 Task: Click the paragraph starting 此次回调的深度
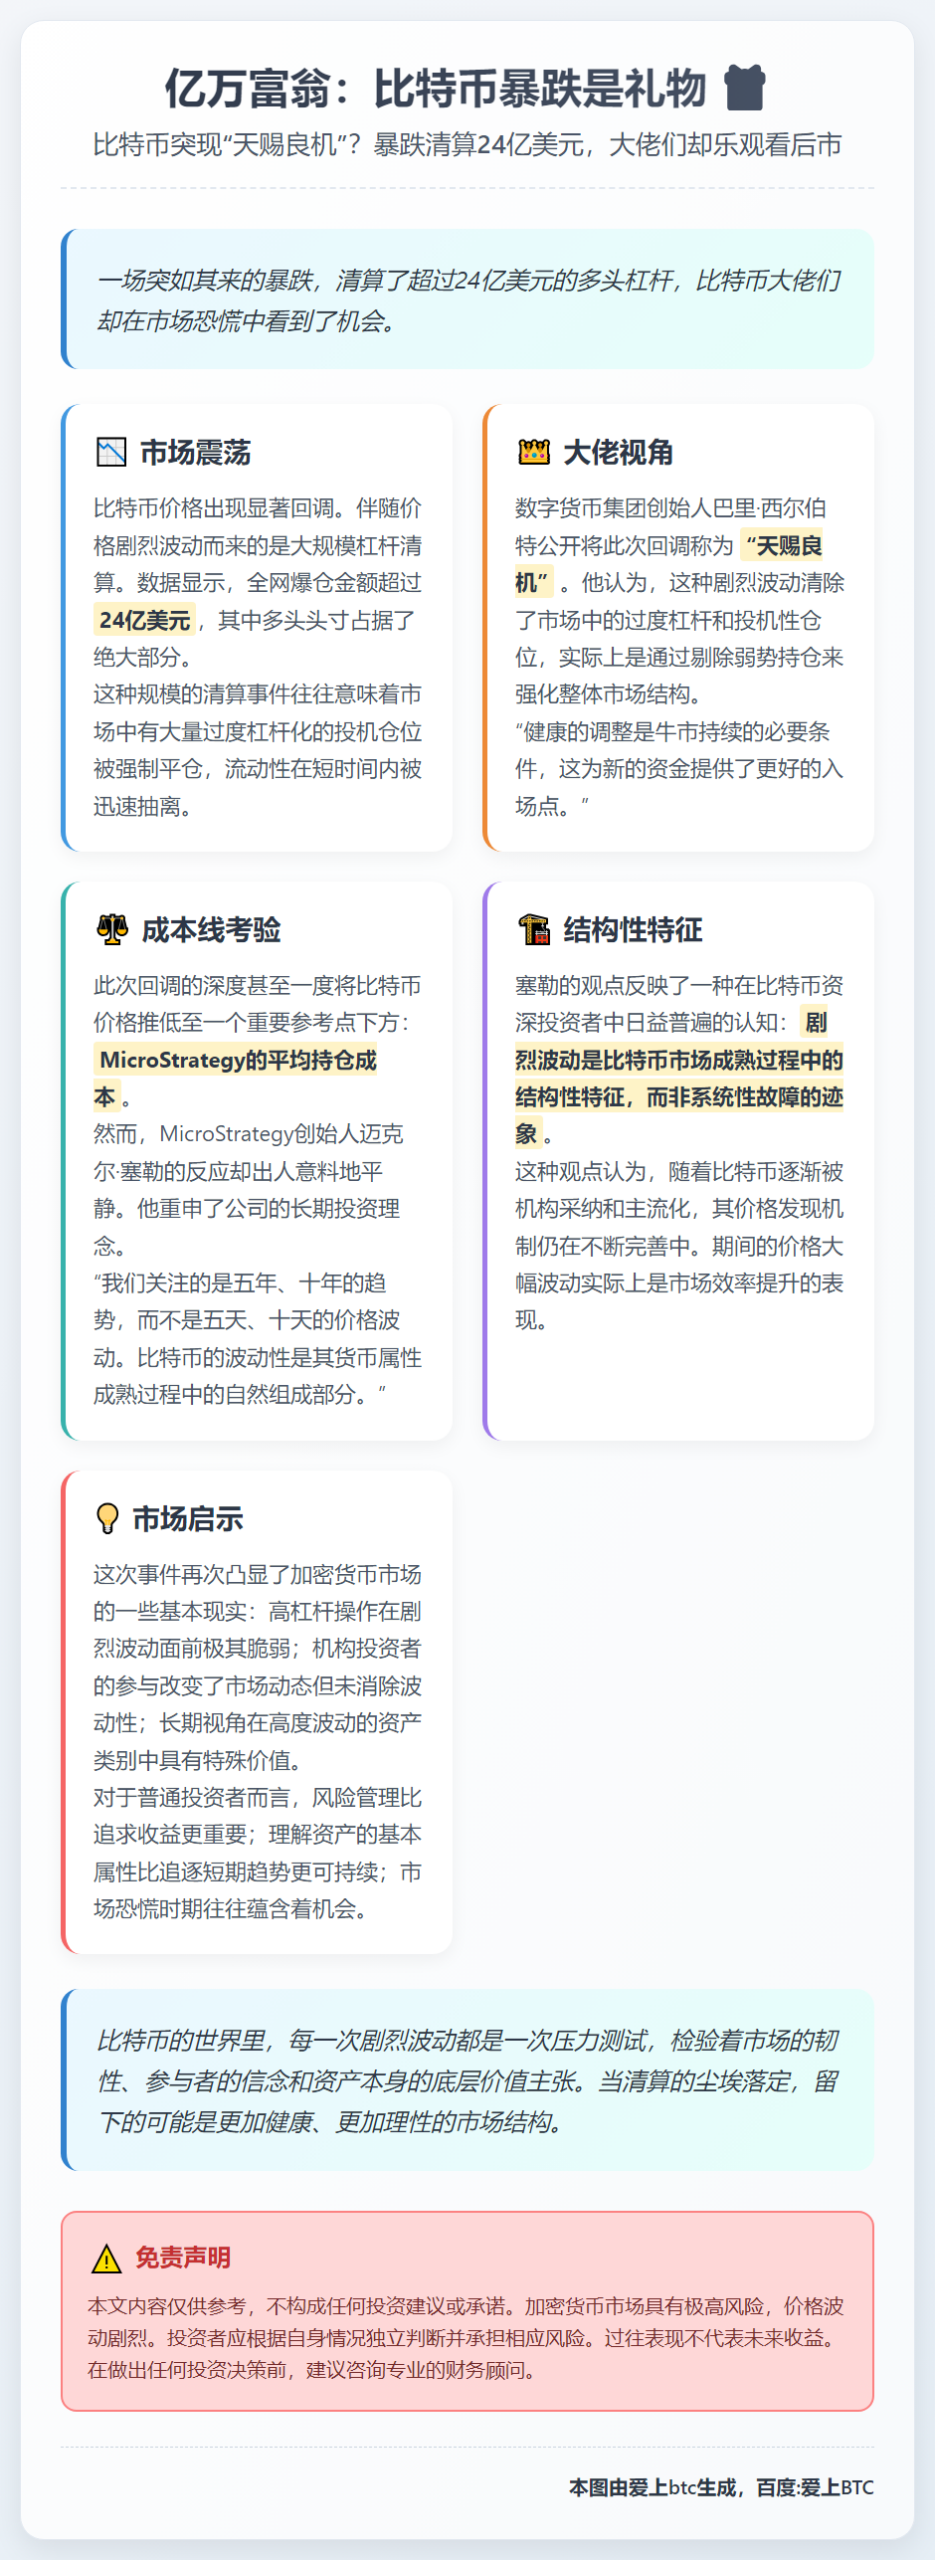(x=257, y=1041)
